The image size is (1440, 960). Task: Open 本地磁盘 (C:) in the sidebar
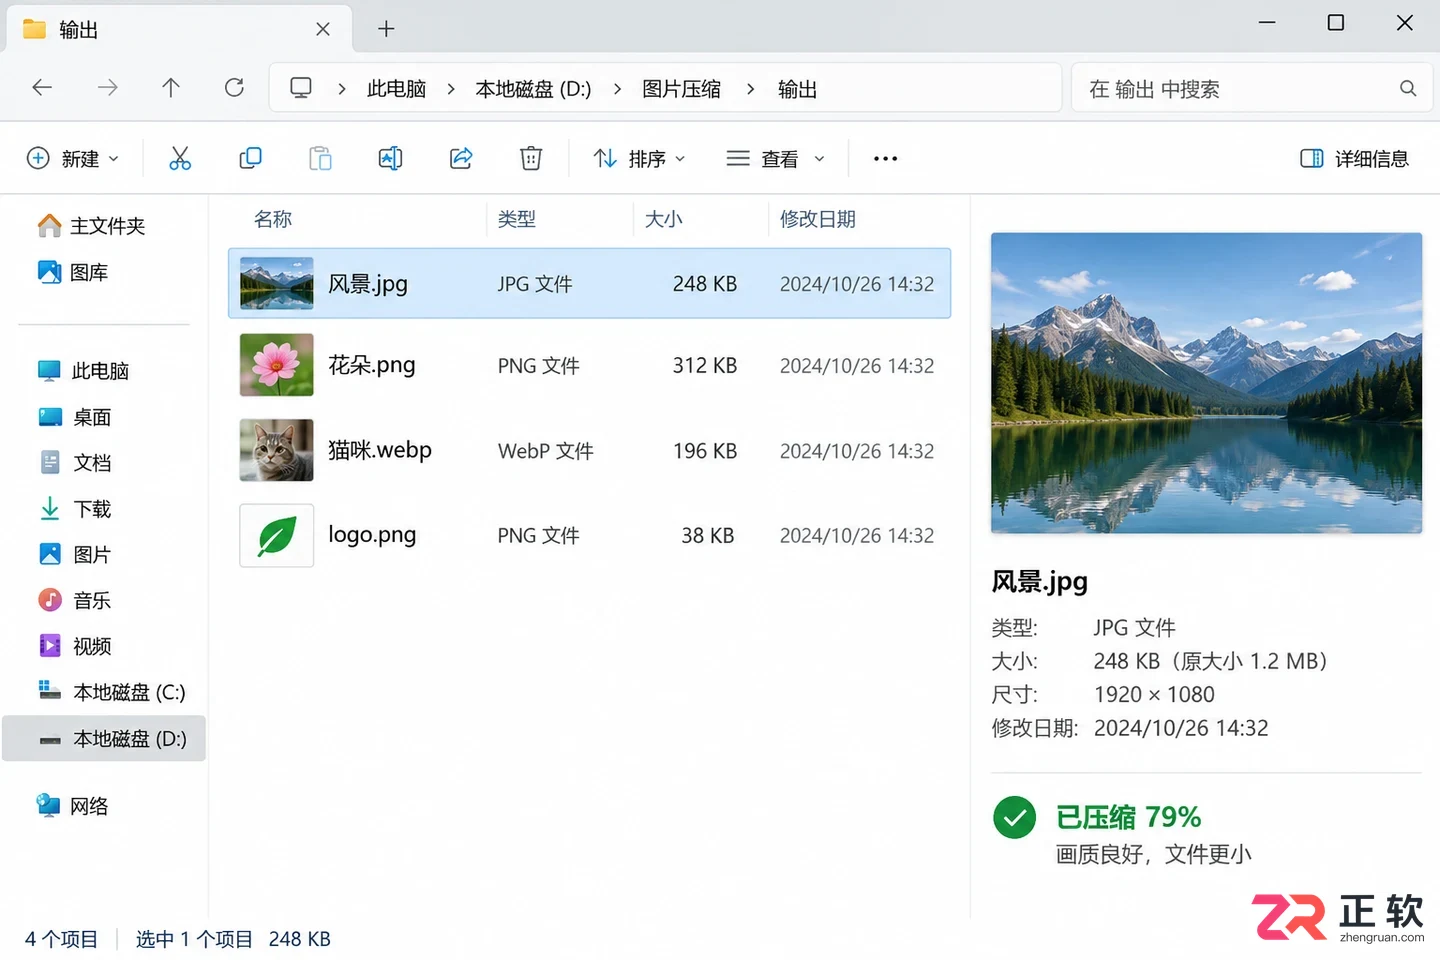(112, 692)
